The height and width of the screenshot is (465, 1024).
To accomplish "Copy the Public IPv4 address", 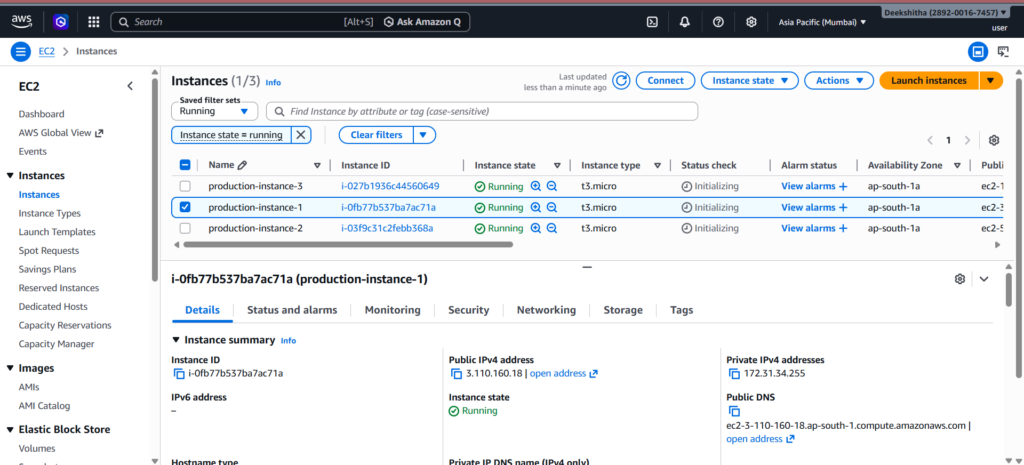I will tap(458, 374).
